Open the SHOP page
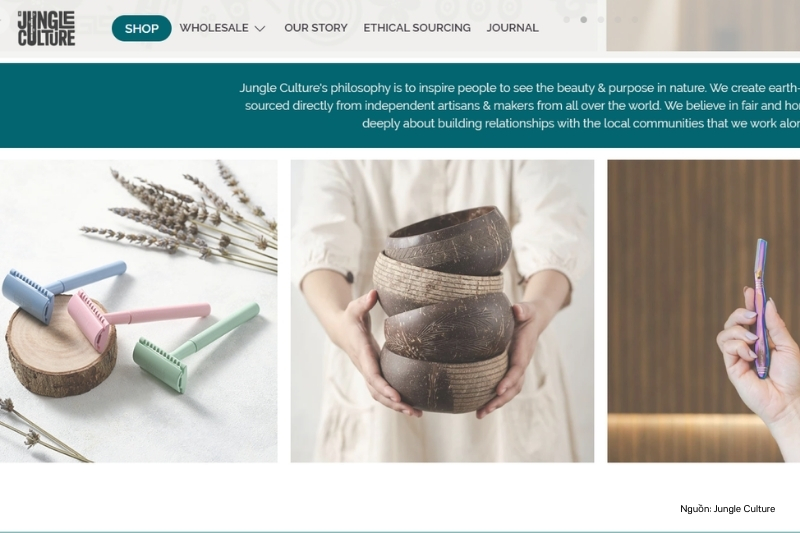The height and width of the screenshot is (533, 800). [141, 28]
